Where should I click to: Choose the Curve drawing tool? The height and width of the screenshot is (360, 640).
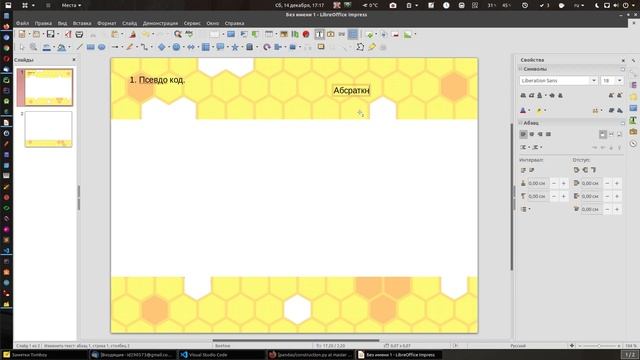click(129, 47)
